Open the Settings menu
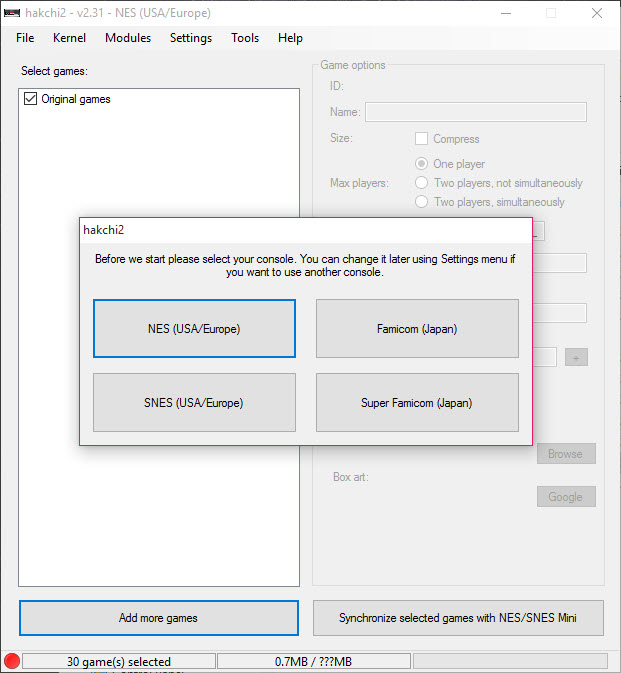 (191, 38)
